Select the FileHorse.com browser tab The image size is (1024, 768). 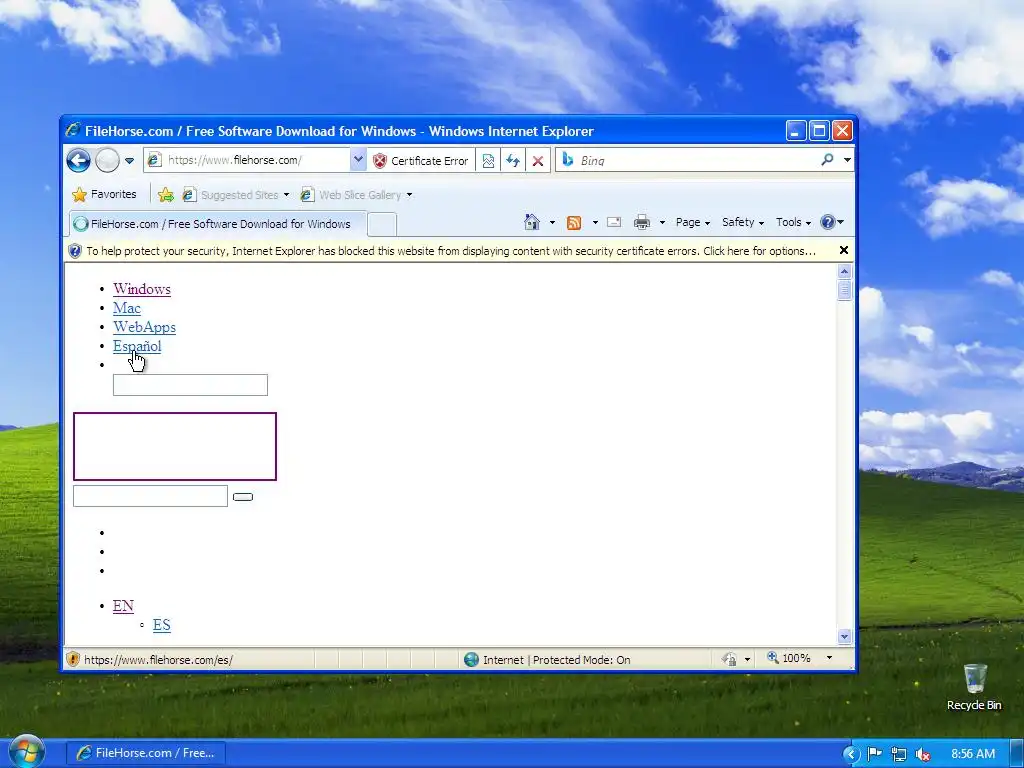[x=217, y=224]
